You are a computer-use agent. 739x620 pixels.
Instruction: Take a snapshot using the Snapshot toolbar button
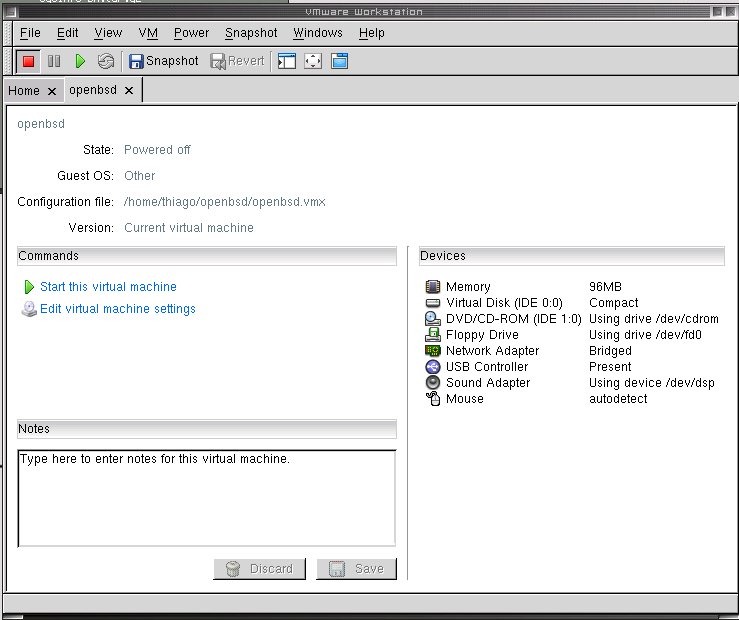pyautogui.click(x=164, y=61)
